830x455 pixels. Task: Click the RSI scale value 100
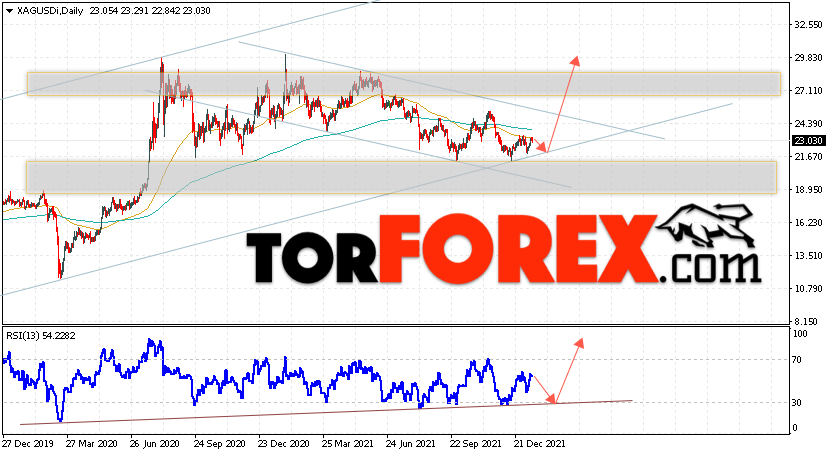pyautogui.click(x=800, y=334)
